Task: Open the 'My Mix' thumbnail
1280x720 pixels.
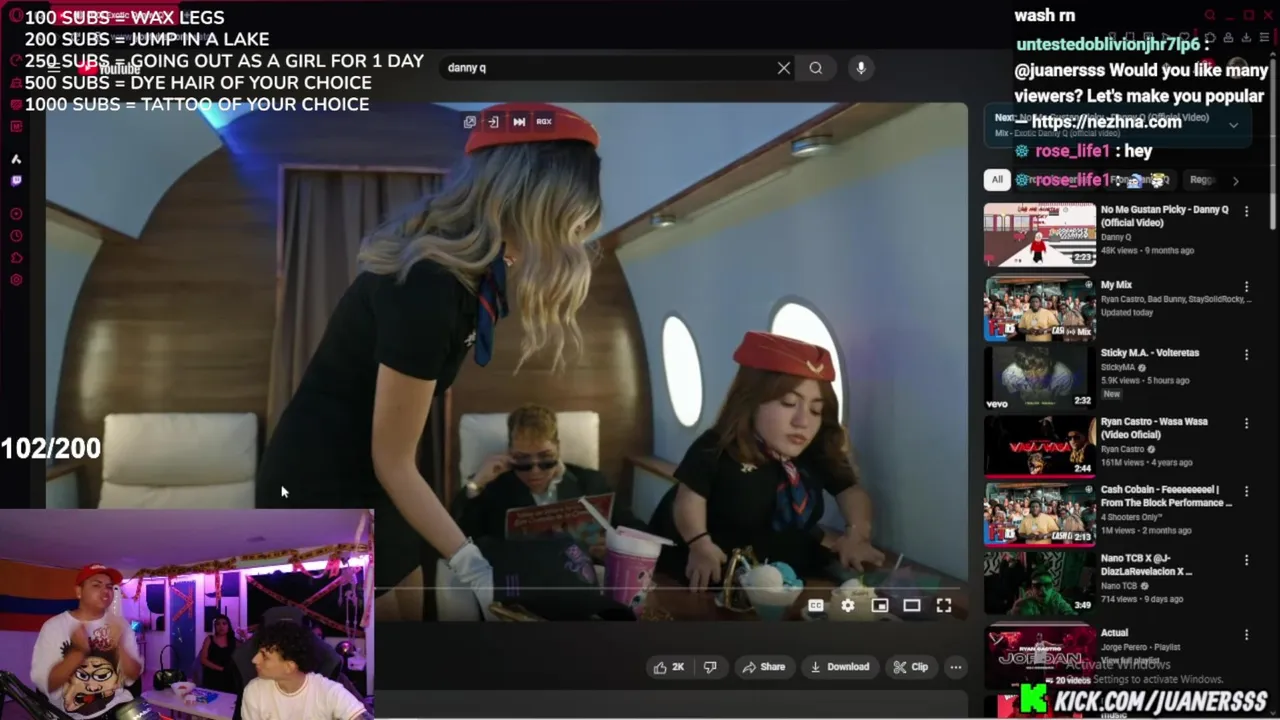Action: tap(1039, 310)
